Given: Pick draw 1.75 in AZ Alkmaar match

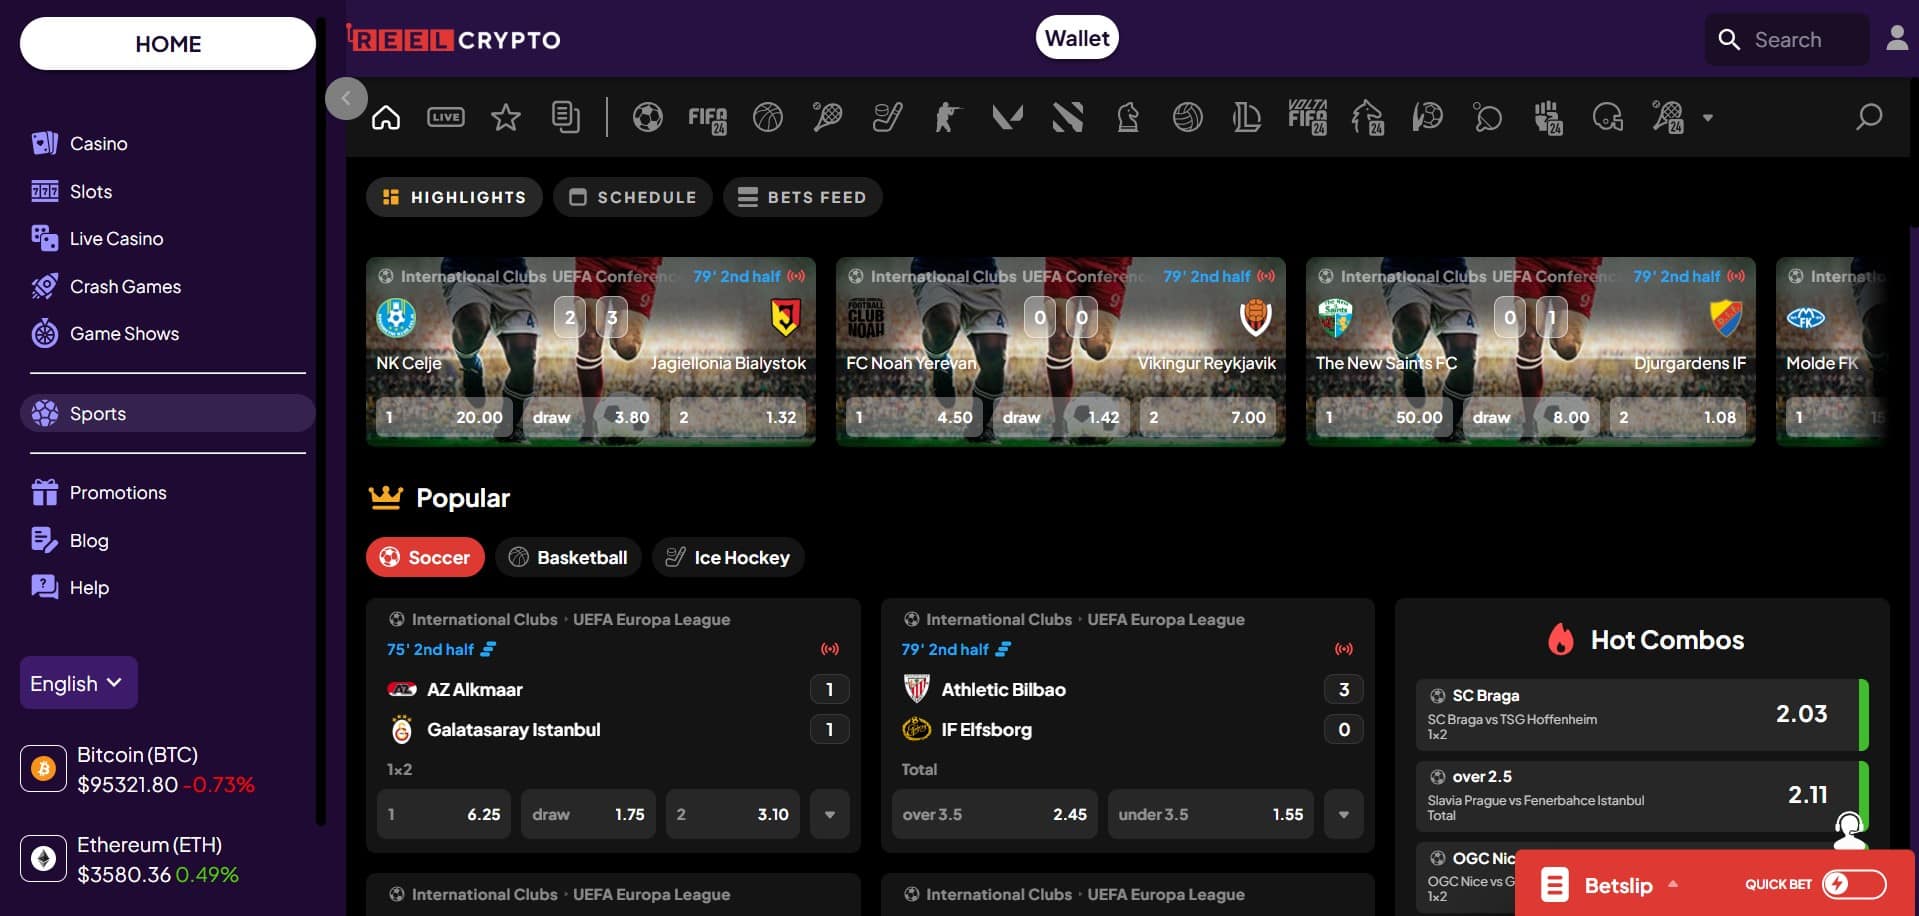Looking at the screenshot, I should tap(588, 814).
